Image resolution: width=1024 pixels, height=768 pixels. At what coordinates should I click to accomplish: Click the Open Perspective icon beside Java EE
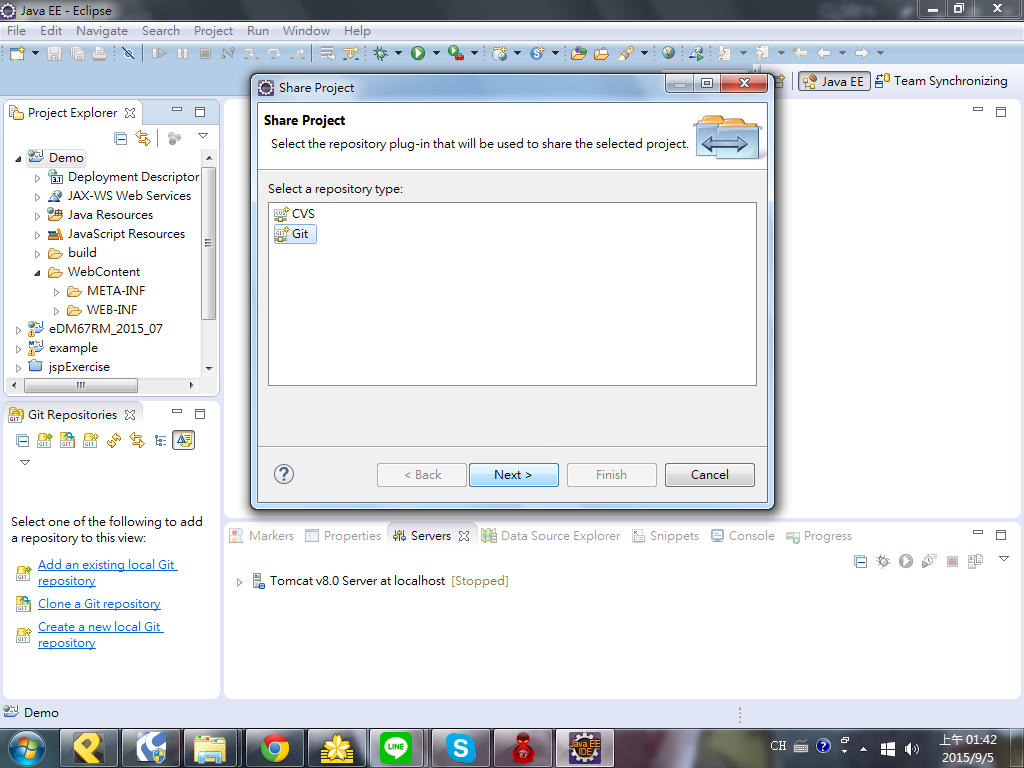(780, 81)
